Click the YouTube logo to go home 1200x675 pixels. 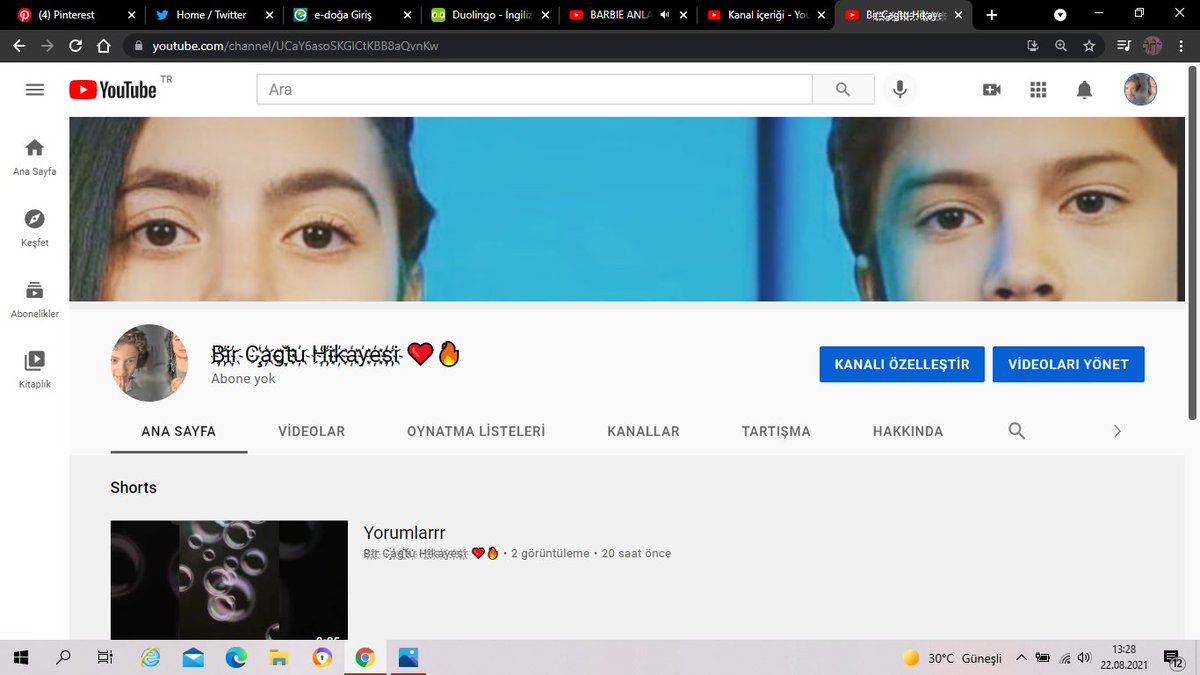point(110,89)
